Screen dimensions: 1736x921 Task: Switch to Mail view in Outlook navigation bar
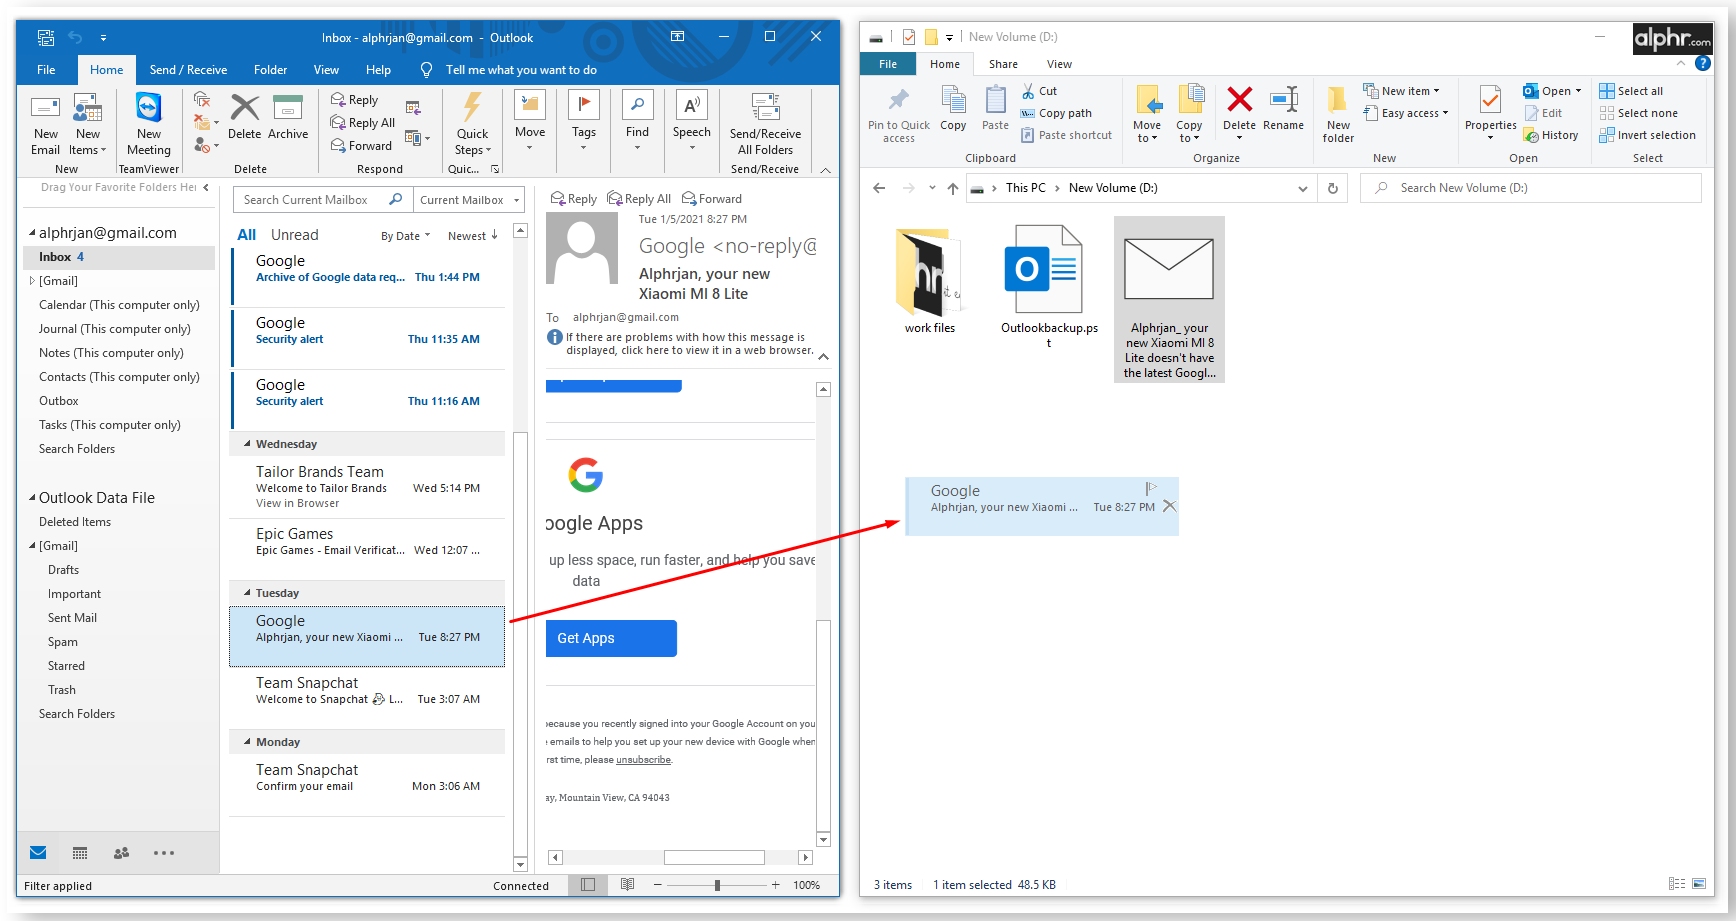coord(38,853)
